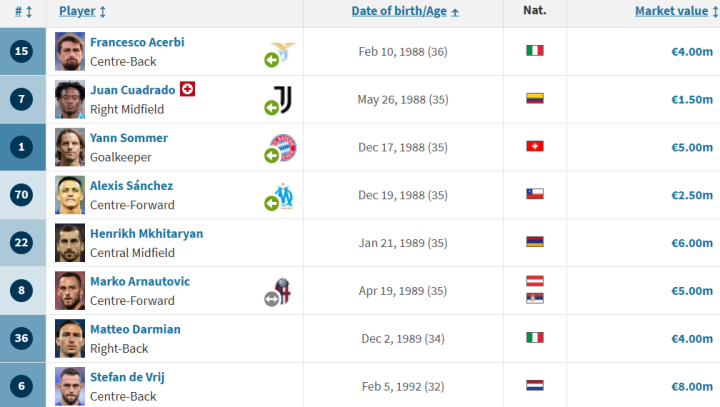Screen dimensions: 720x407
Task: Sort by Player column header
Action: pos(82,11)
